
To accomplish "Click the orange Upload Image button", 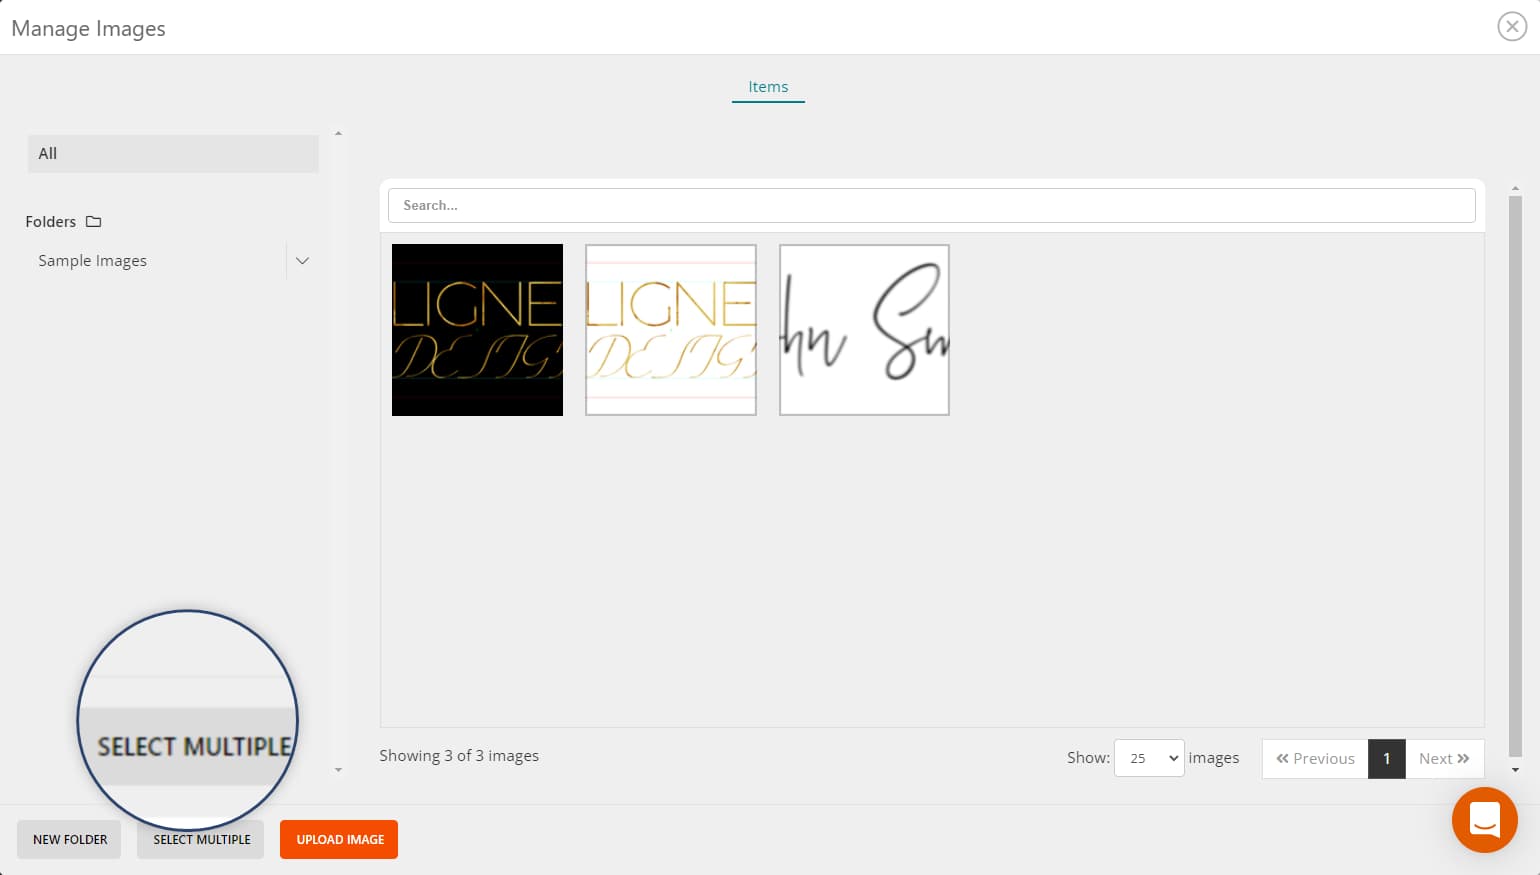I will click(x=338, y=839).
